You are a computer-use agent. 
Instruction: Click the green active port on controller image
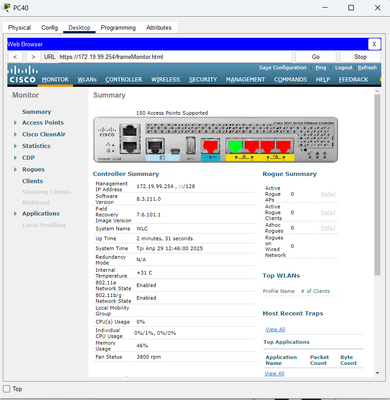coord(235,147)
